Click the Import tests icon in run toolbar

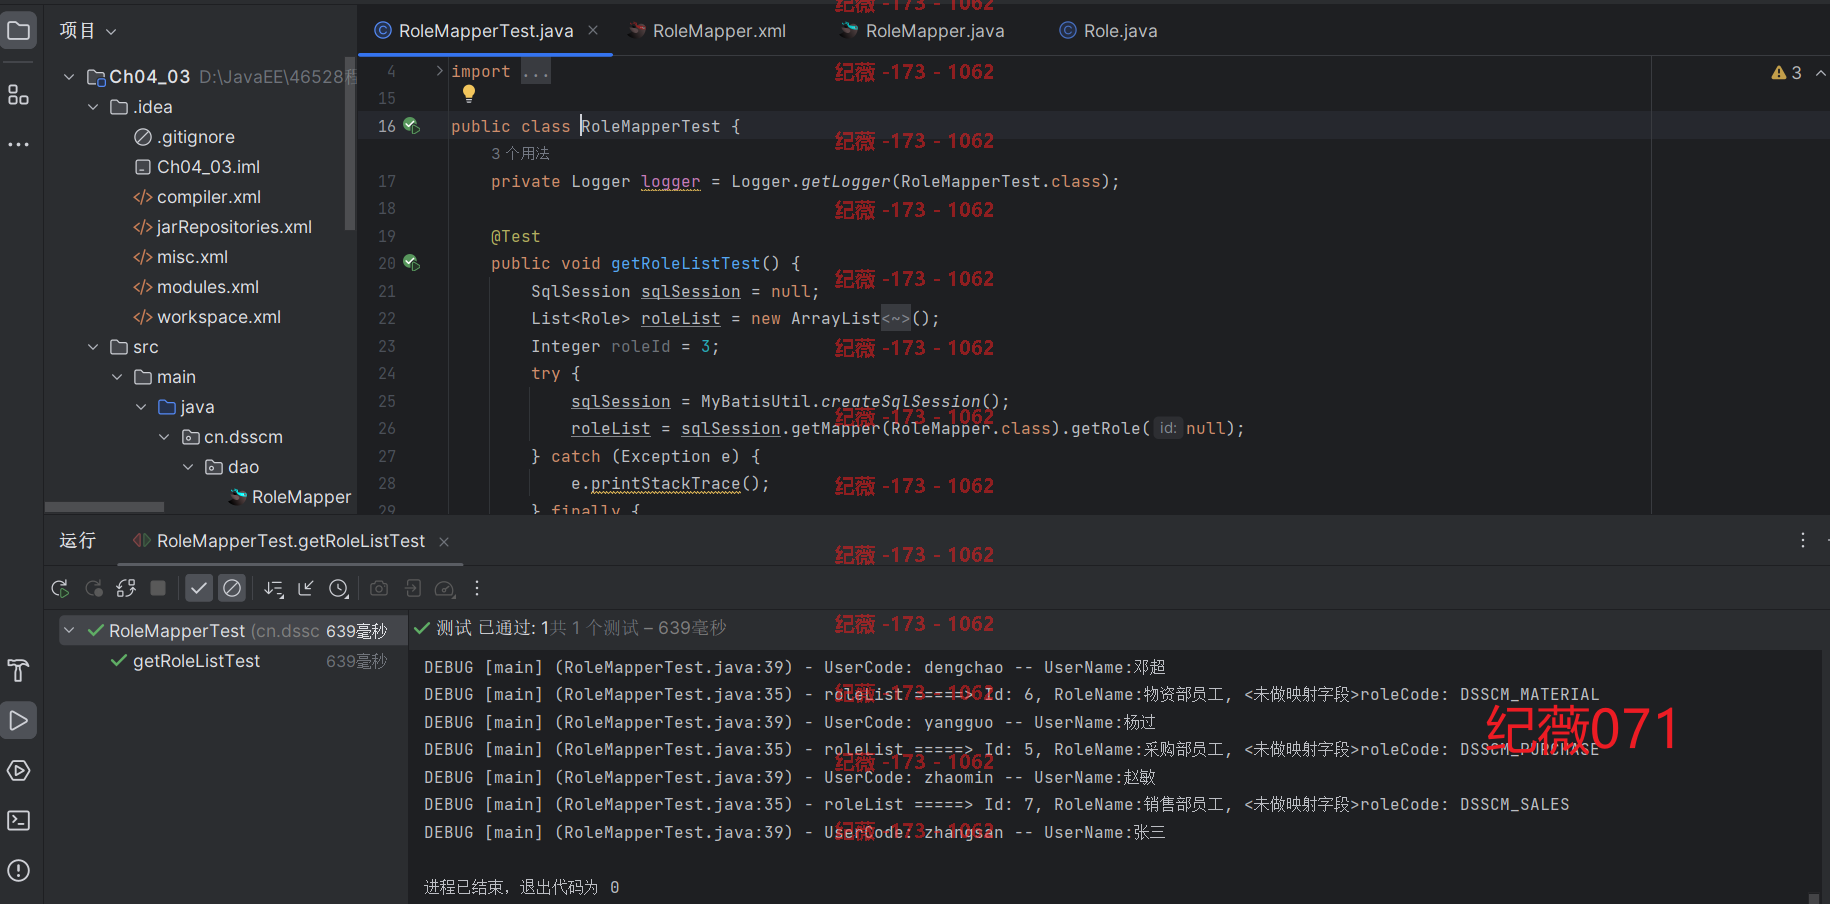click(306, 588)
